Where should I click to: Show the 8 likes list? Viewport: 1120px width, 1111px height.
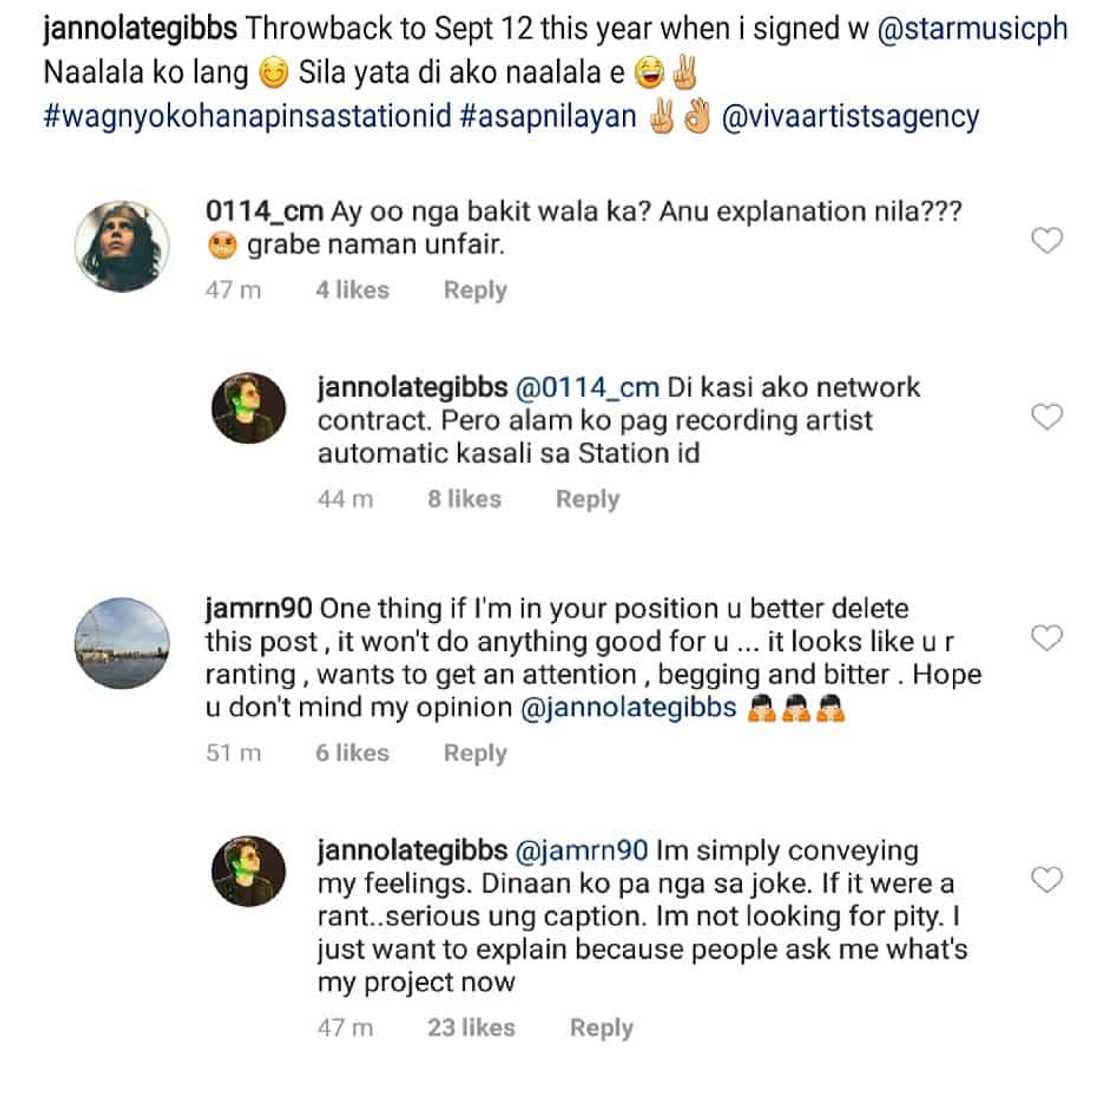pyautogui.click(x=464, y=499)
